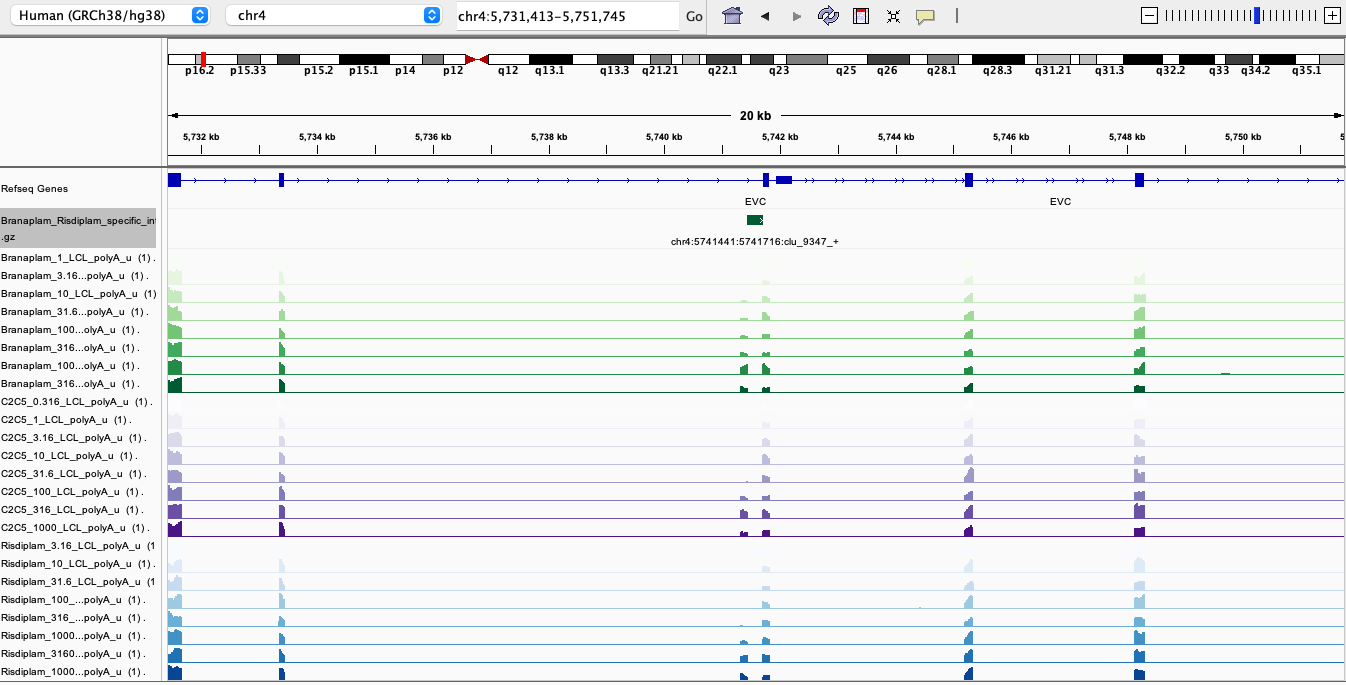The height and width of the screenshot is (685, 1346).
Task: Toggle the yellow popup behavior speech bubble
Action: (x=925, y=16)
